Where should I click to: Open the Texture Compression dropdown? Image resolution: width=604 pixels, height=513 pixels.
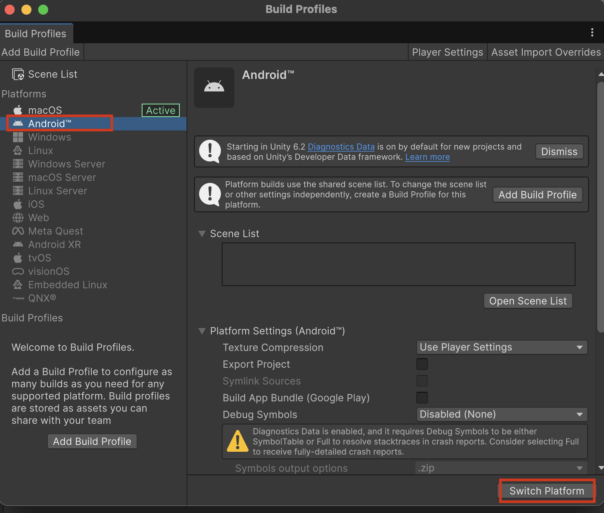pos(501,347)
